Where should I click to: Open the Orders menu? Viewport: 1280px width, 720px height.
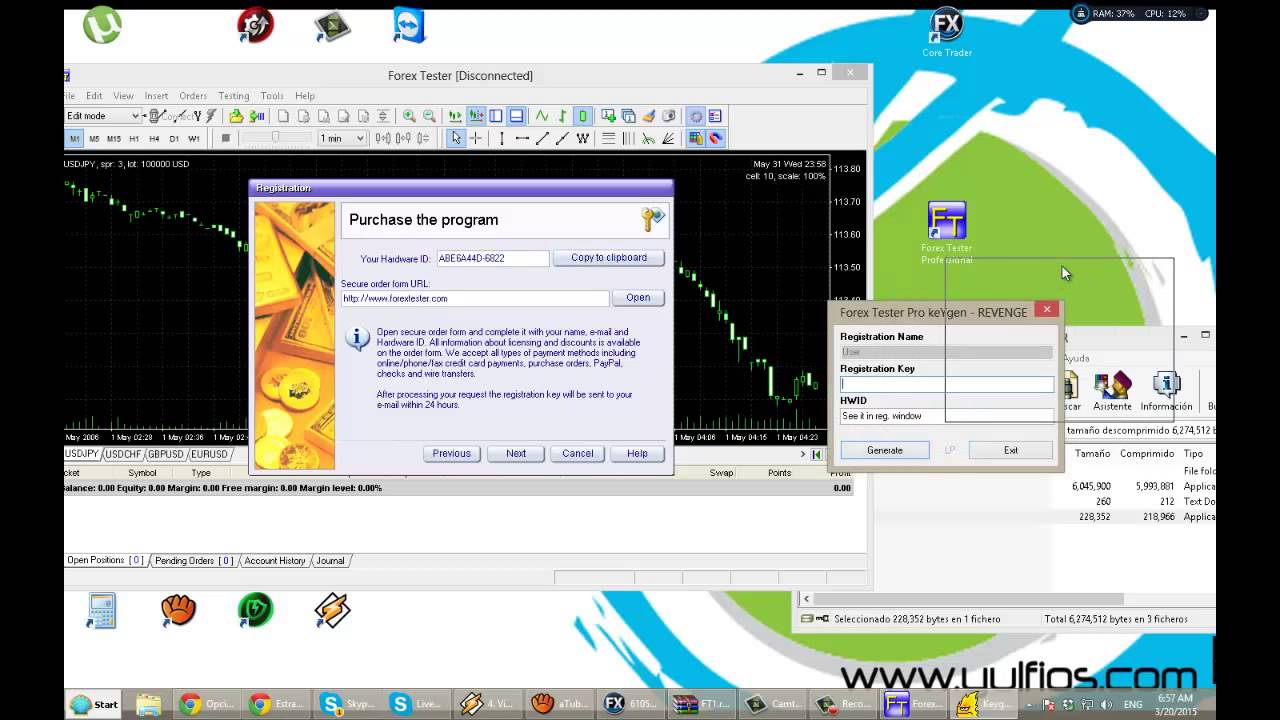coord(193,96)
